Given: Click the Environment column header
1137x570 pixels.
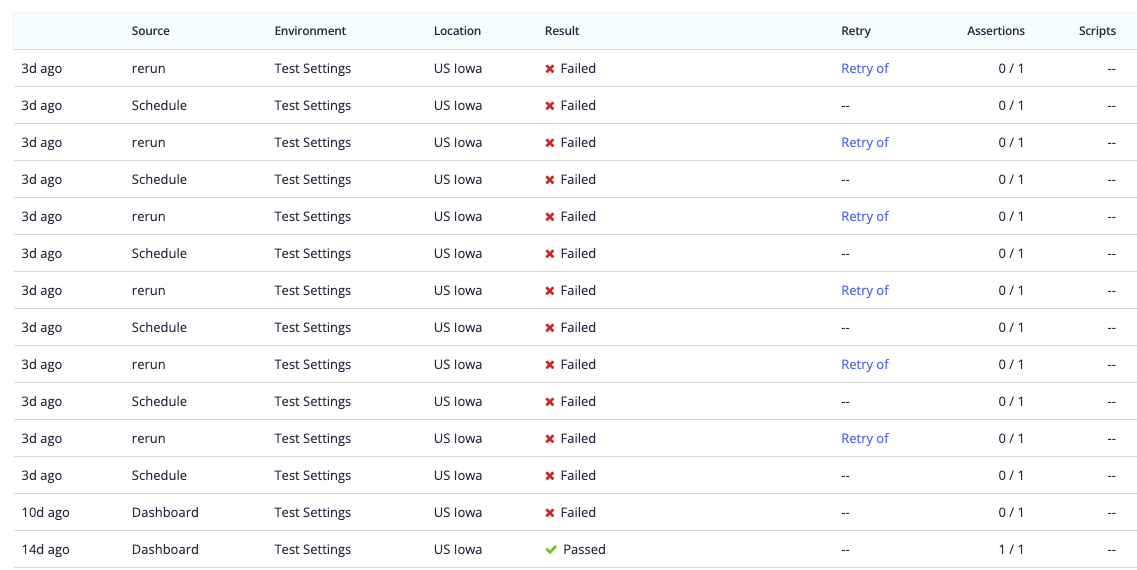Looking at the screenshot, I should [310, 31].
